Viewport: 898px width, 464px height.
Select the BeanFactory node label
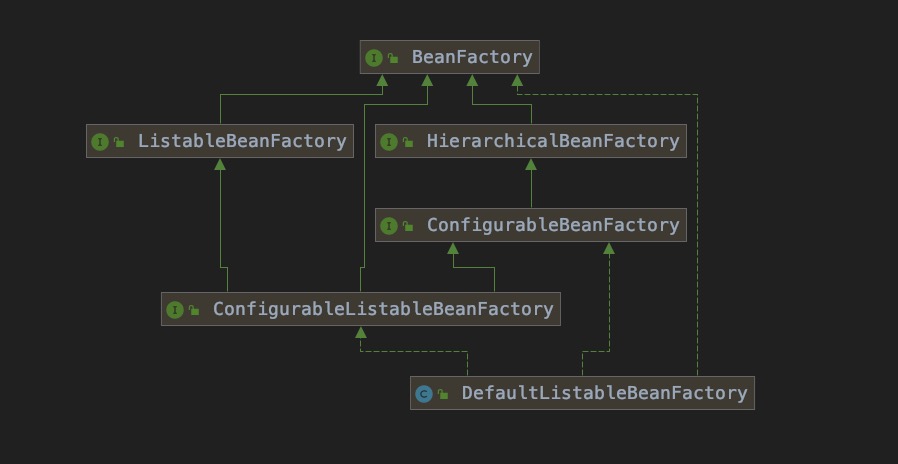472,57
